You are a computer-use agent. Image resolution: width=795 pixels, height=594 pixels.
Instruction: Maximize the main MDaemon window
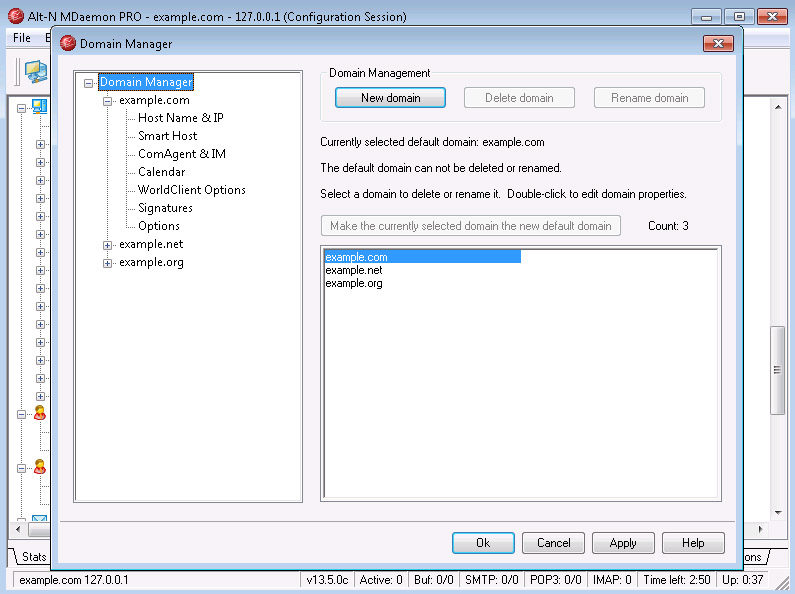click(739, 17)
